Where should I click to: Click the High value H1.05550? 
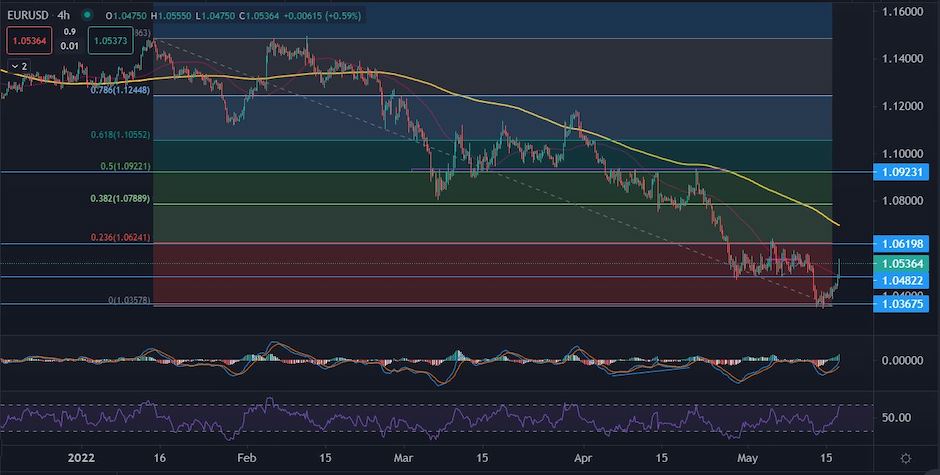[x=173, y=16]
